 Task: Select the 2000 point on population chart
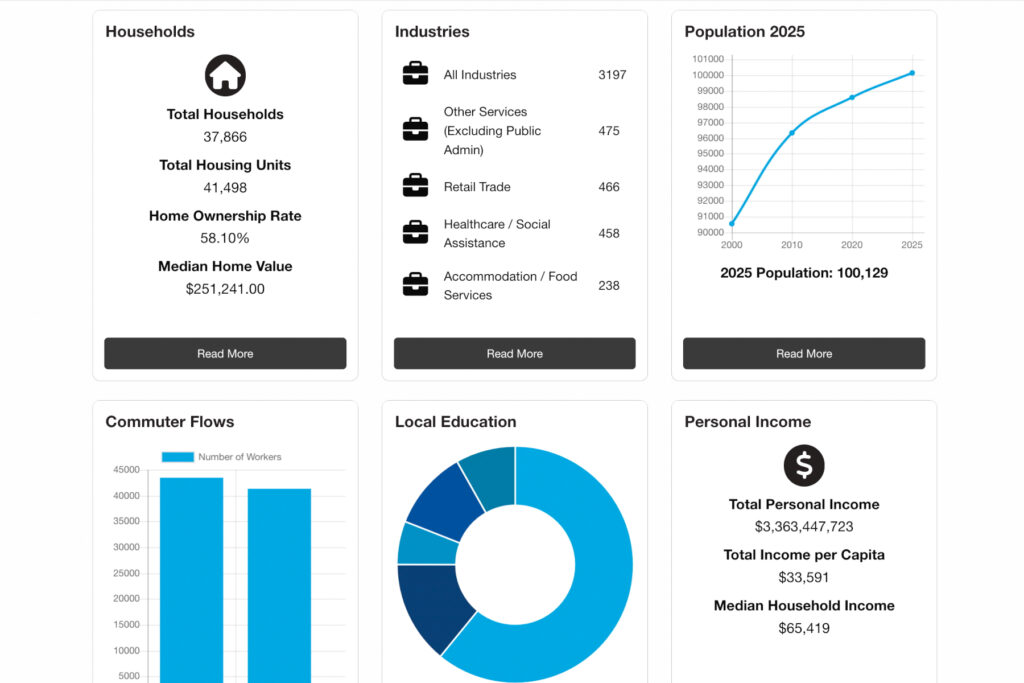[x=732, y=223]
